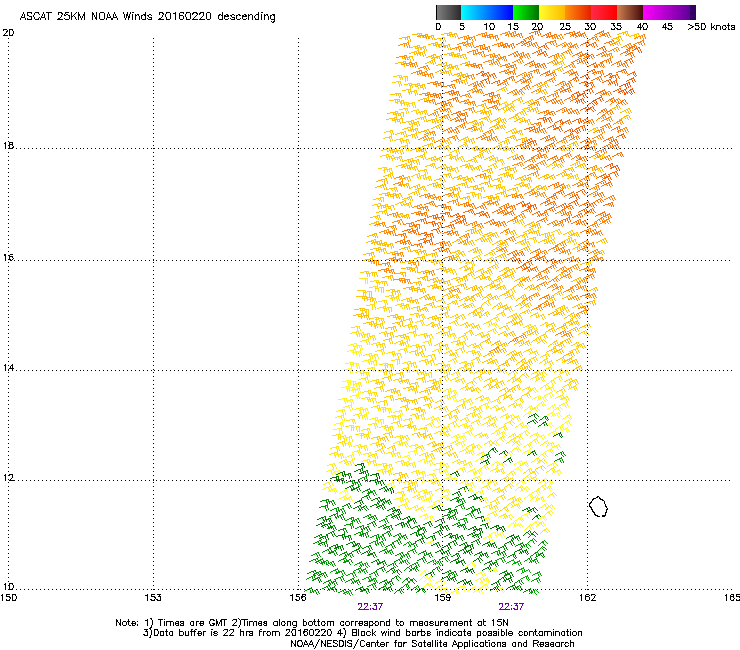Click the red 30-35 knots color band
The width and height of the screenshot is (740, 650).
[x=604, y=12]
